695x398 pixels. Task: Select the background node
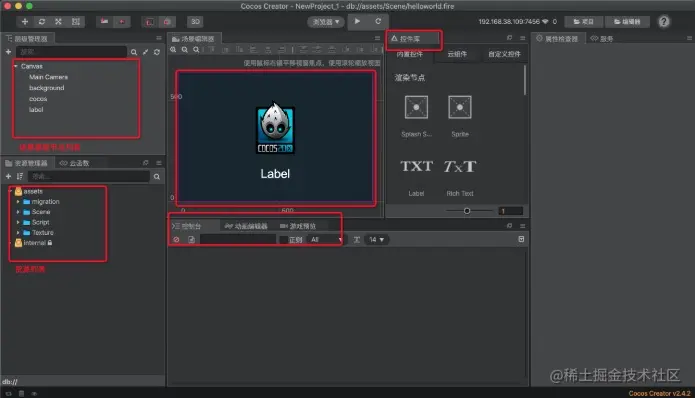coord(47,88)
